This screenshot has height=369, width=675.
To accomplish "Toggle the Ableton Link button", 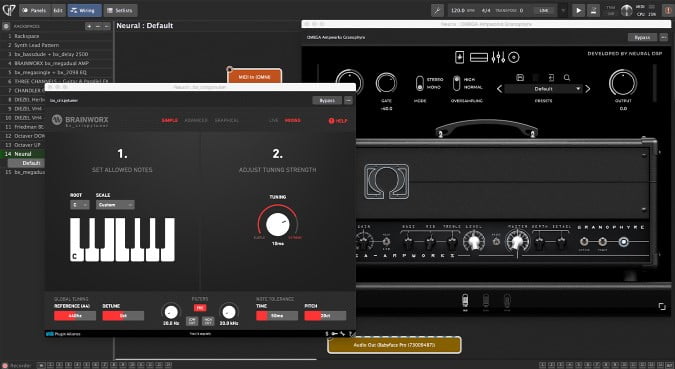I will 544,10.
